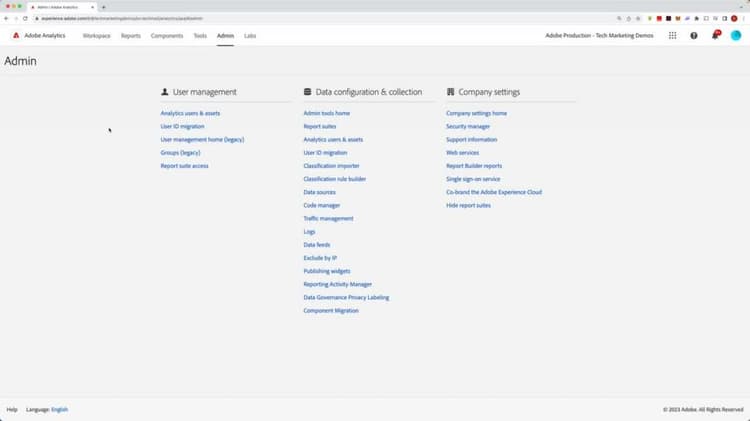
Task: Open the Traffic management link
Action: [x=328, y=219]
